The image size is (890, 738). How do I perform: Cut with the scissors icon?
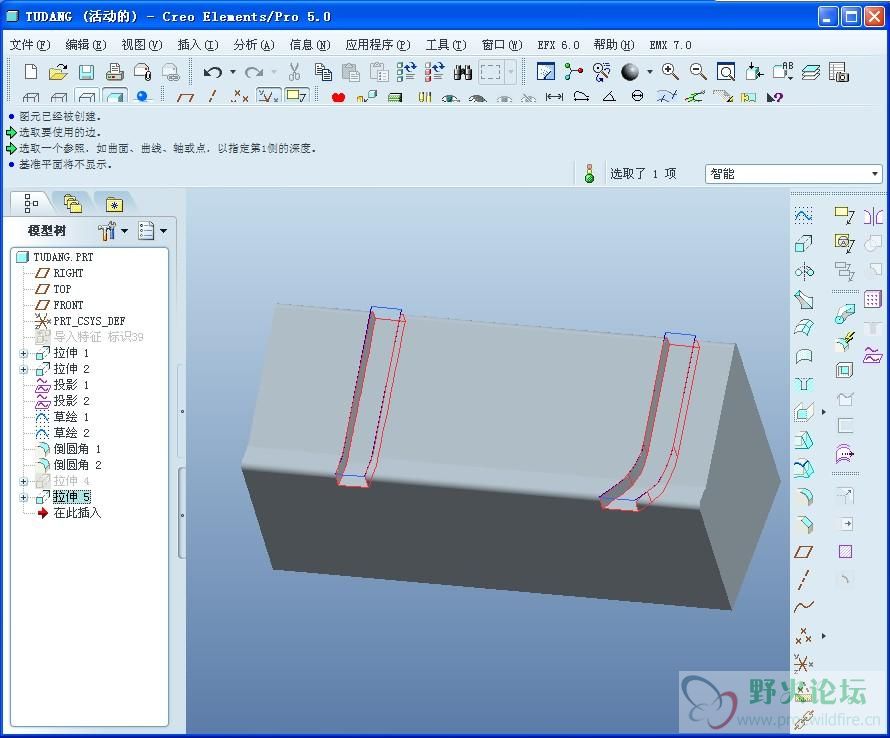pyautogui.click(x=294, y=72)
